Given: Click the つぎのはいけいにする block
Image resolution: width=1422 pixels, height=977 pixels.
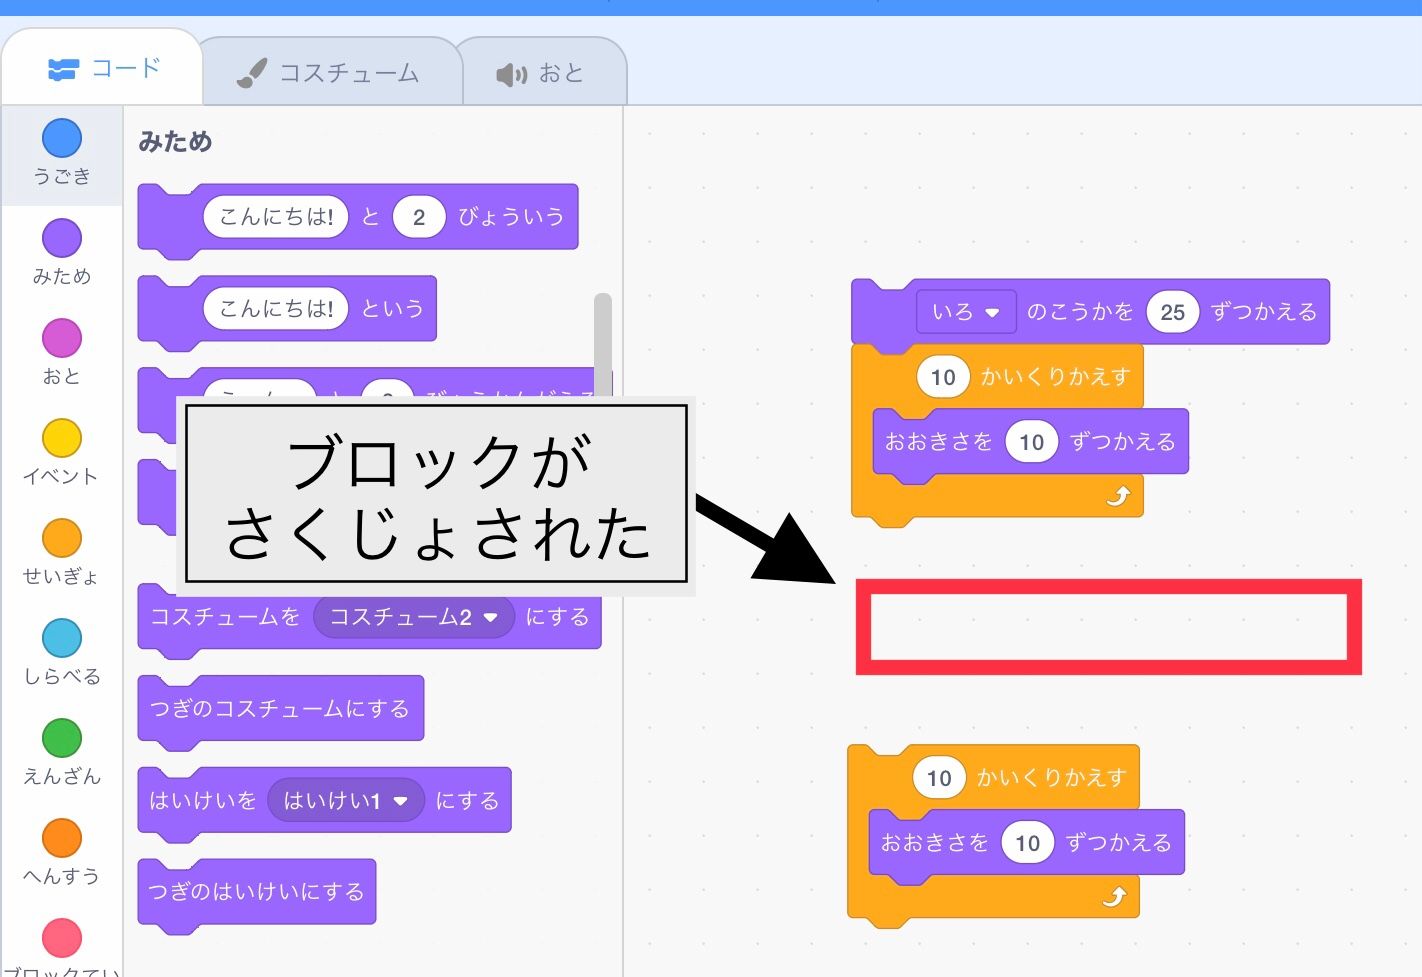Looking at the screenshot, I should pos(256,892).
